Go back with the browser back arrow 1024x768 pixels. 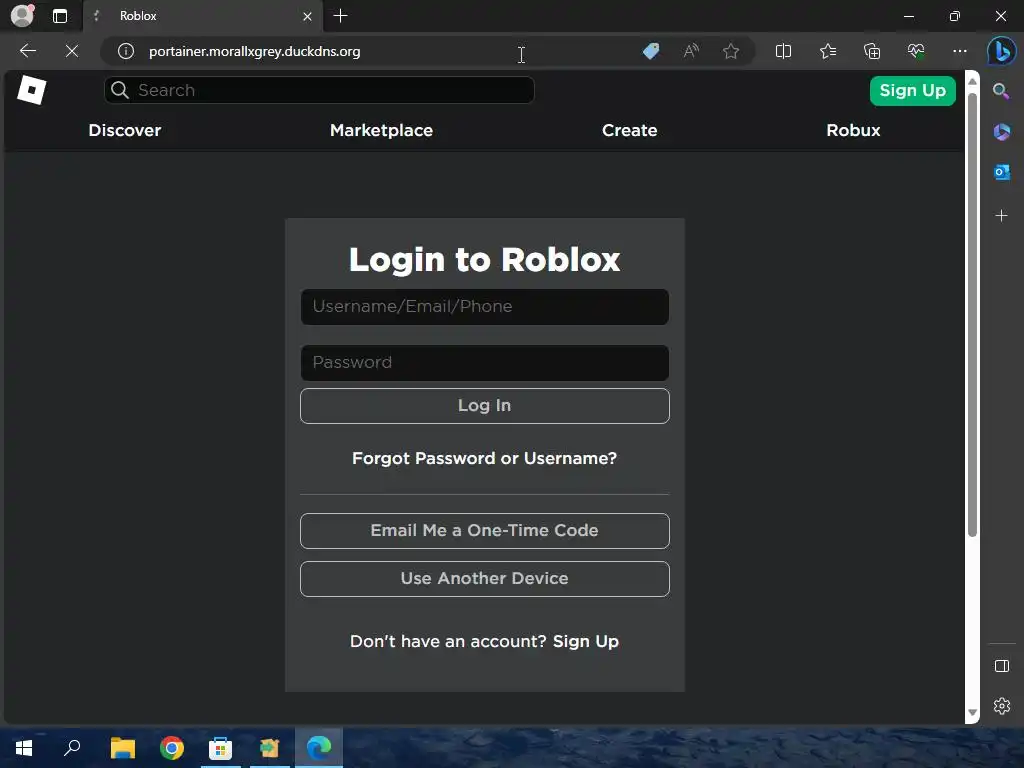[27, 51]
